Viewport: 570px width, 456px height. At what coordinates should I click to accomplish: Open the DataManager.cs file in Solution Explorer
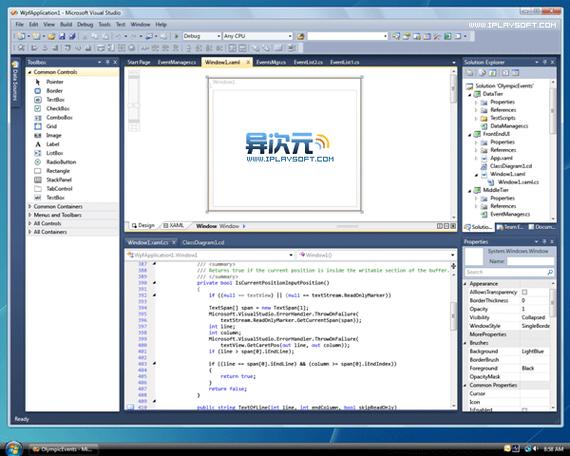click(x=509, y=126)
